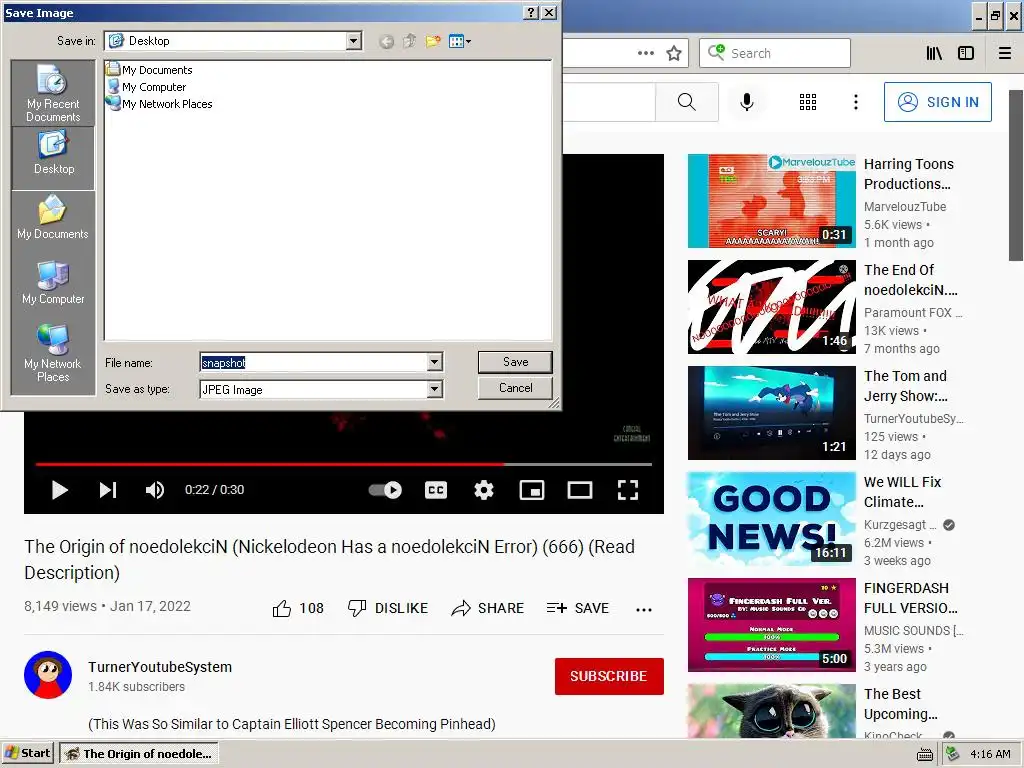The width and height of the screenshot is (1024, 768).
Task: Open the GOOD NEWS climate video thumbnail
Action: [x=771, y=519]
